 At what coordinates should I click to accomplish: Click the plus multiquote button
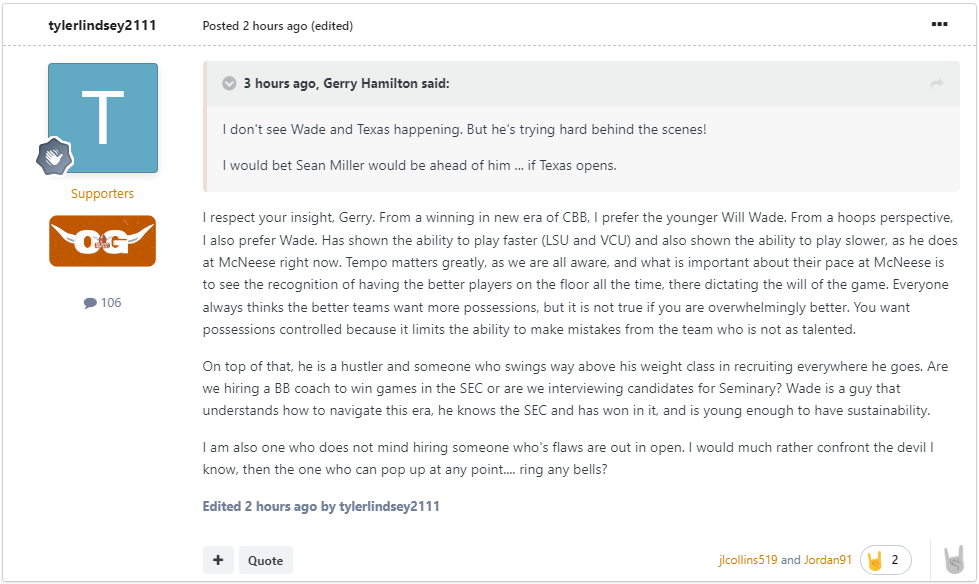[218, 560]
